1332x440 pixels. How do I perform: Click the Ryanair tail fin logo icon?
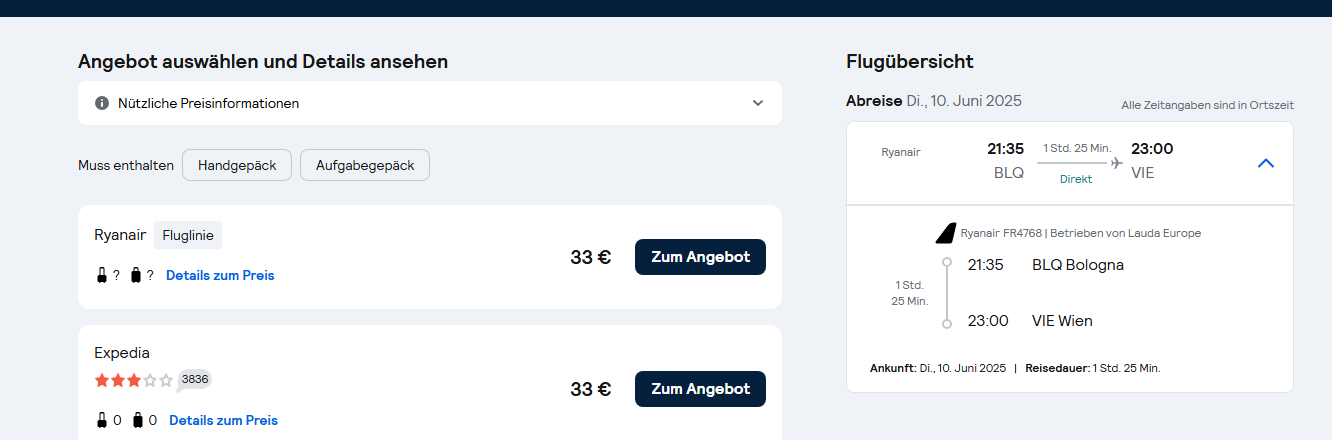pos(945,233)
